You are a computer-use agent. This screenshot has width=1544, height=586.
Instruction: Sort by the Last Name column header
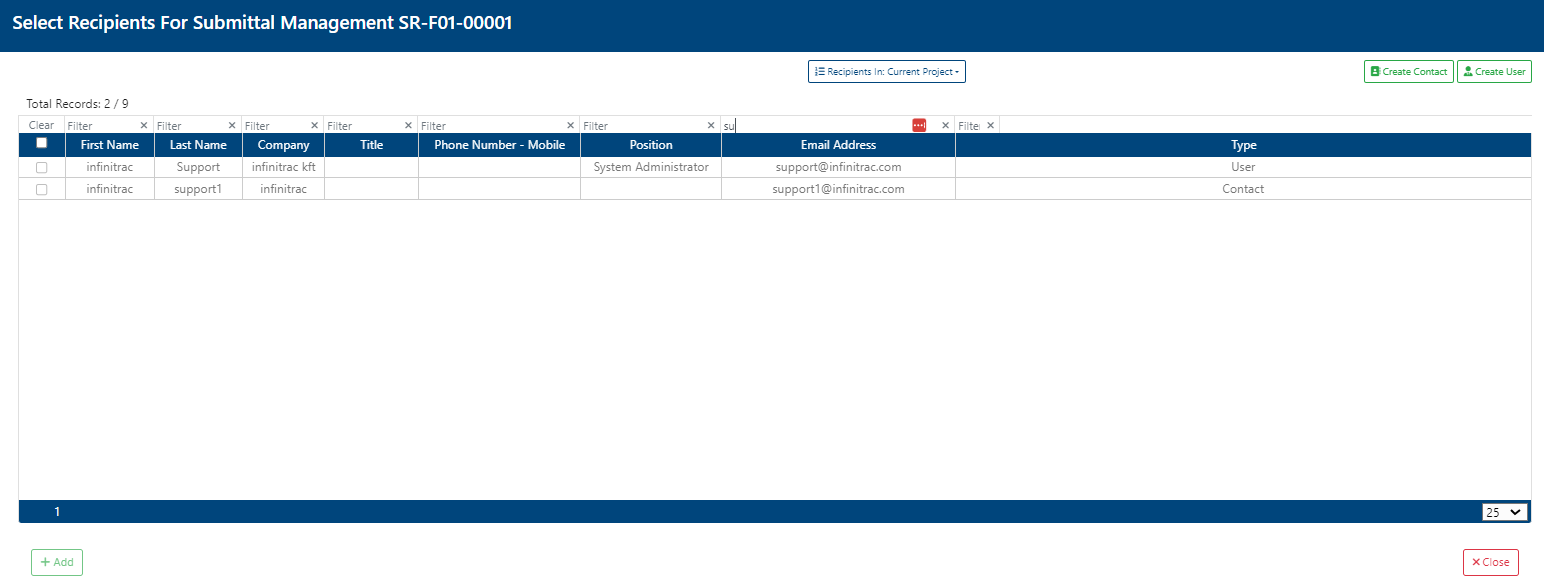pos(198,145)
